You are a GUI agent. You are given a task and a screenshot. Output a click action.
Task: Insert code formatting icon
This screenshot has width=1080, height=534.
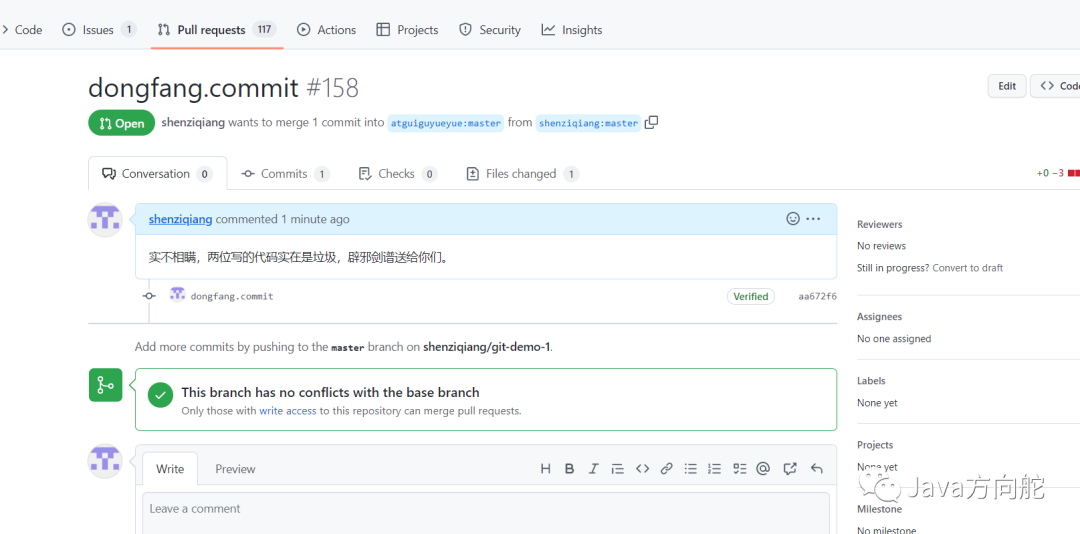pyautogui.click(x=643, y=469)
